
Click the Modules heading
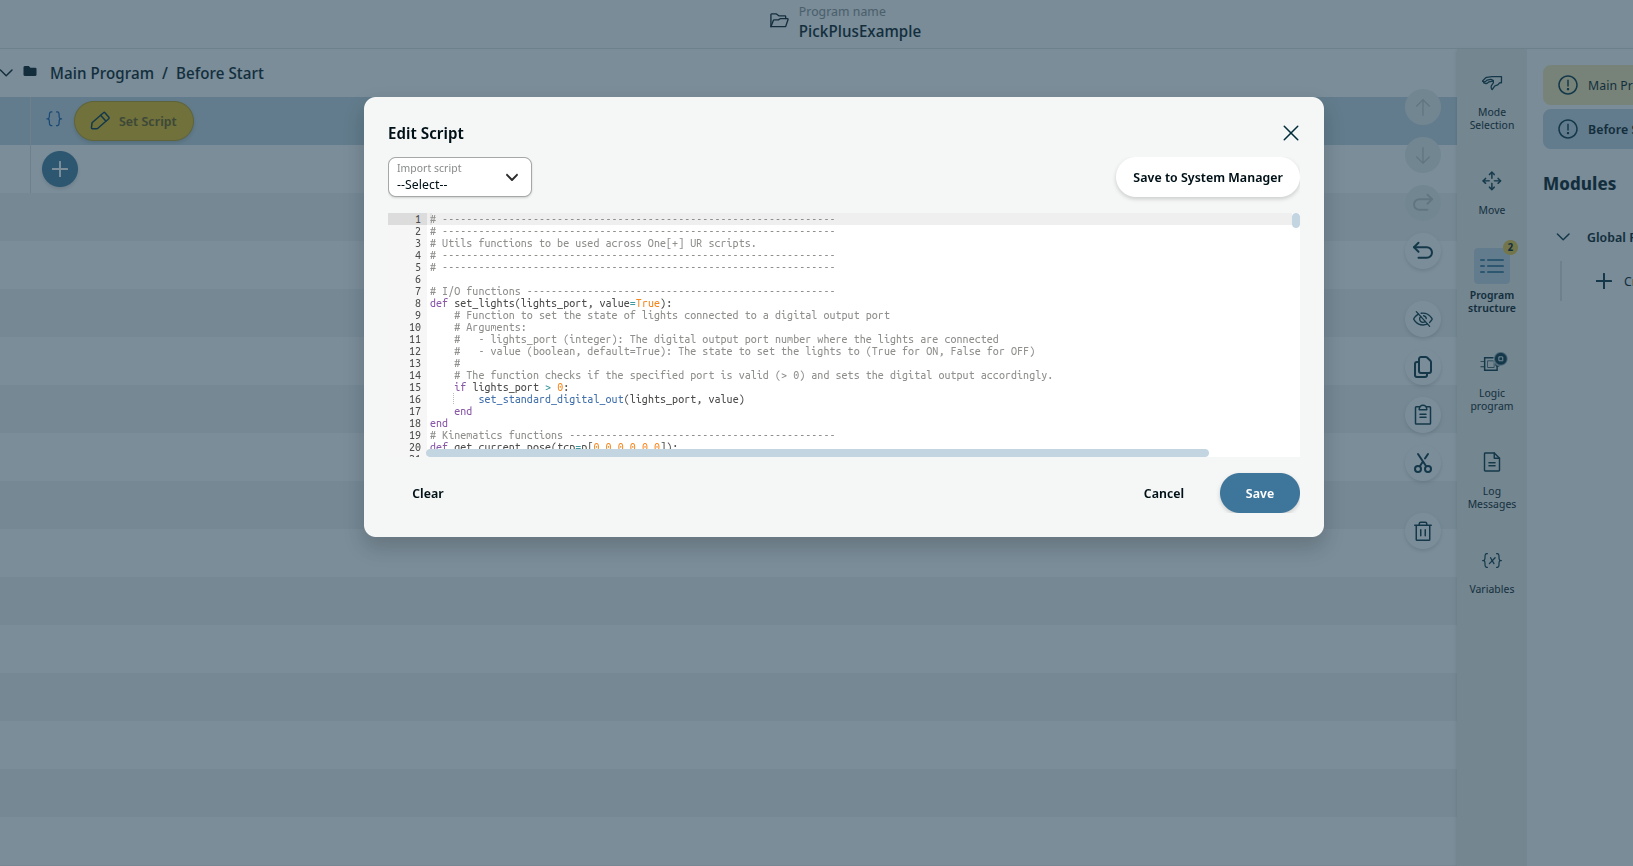pos(1579,184)
